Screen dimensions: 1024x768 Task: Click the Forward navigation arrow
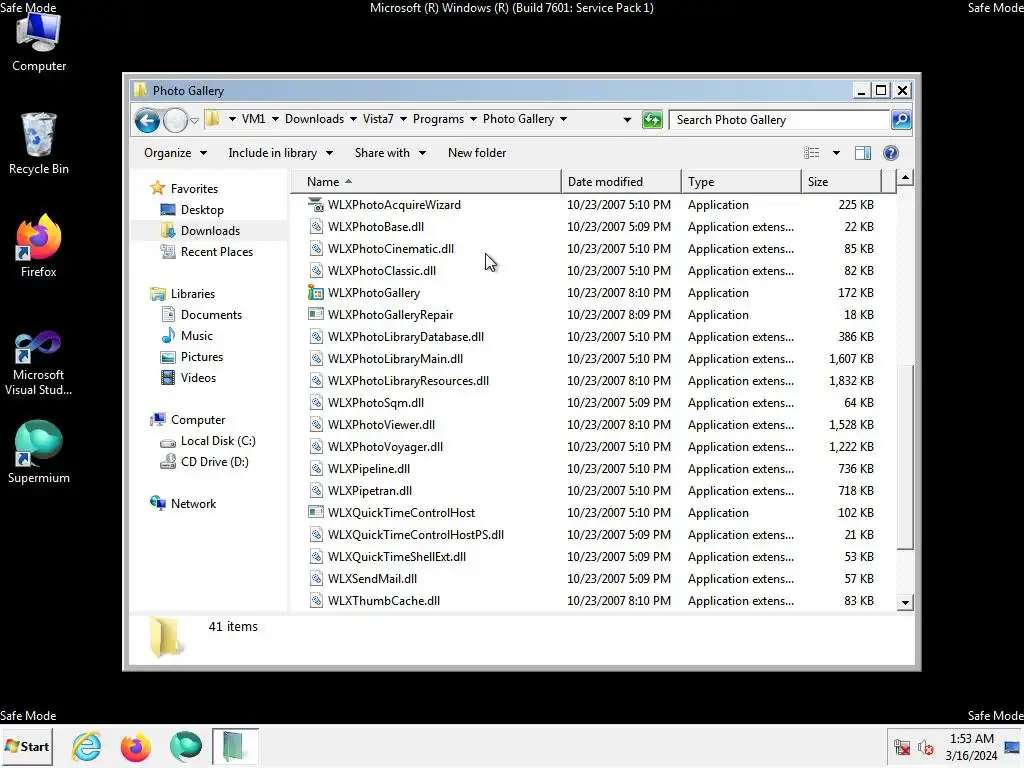click(x=175, y=120)
